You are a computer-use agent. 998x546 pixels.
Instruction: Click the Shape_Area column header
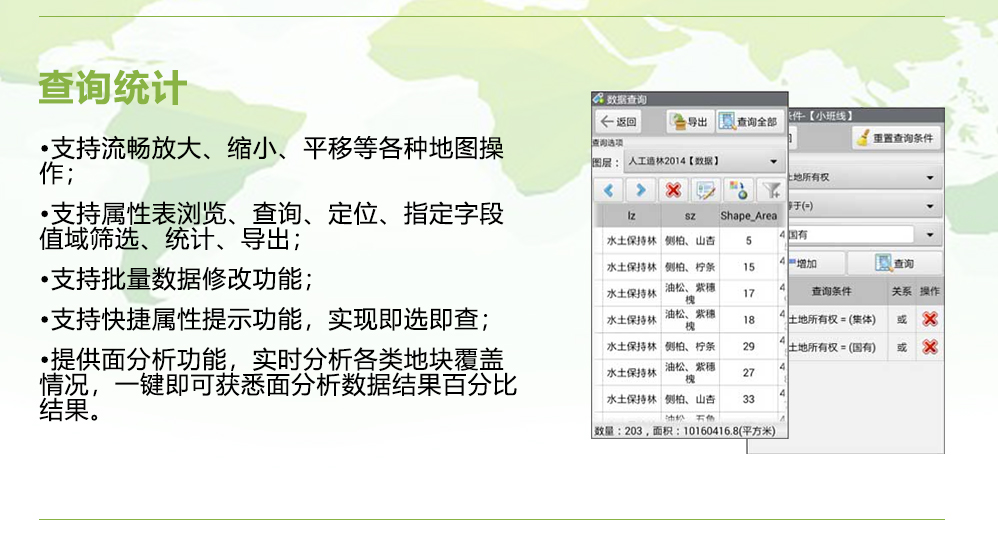(x=748, y=215)
